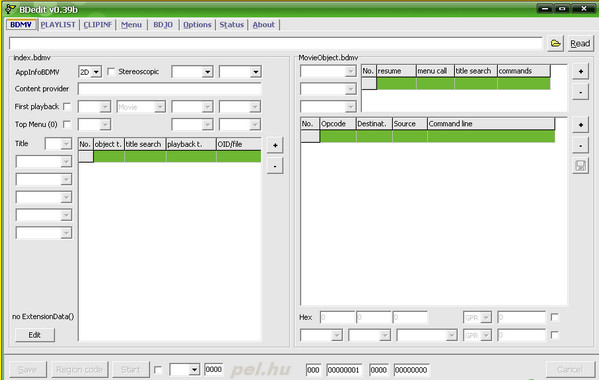This screenshot has height=380, width=599.
Task: Open folder browse icon beside Read
Action: click(555, 44)
